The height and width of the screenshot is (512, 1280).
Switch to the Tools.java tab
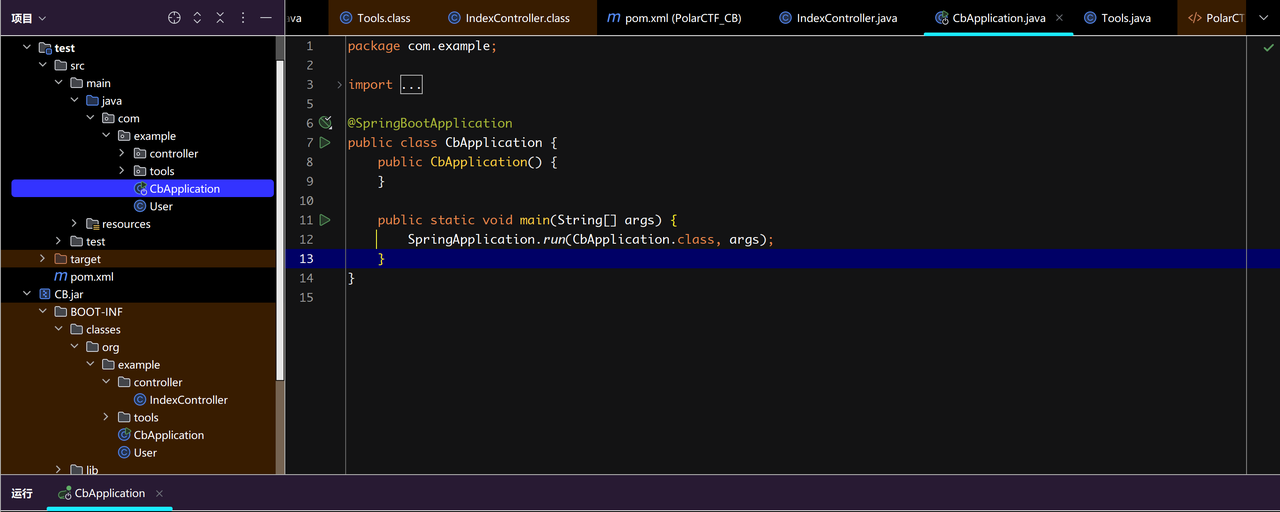(1117, 18)
